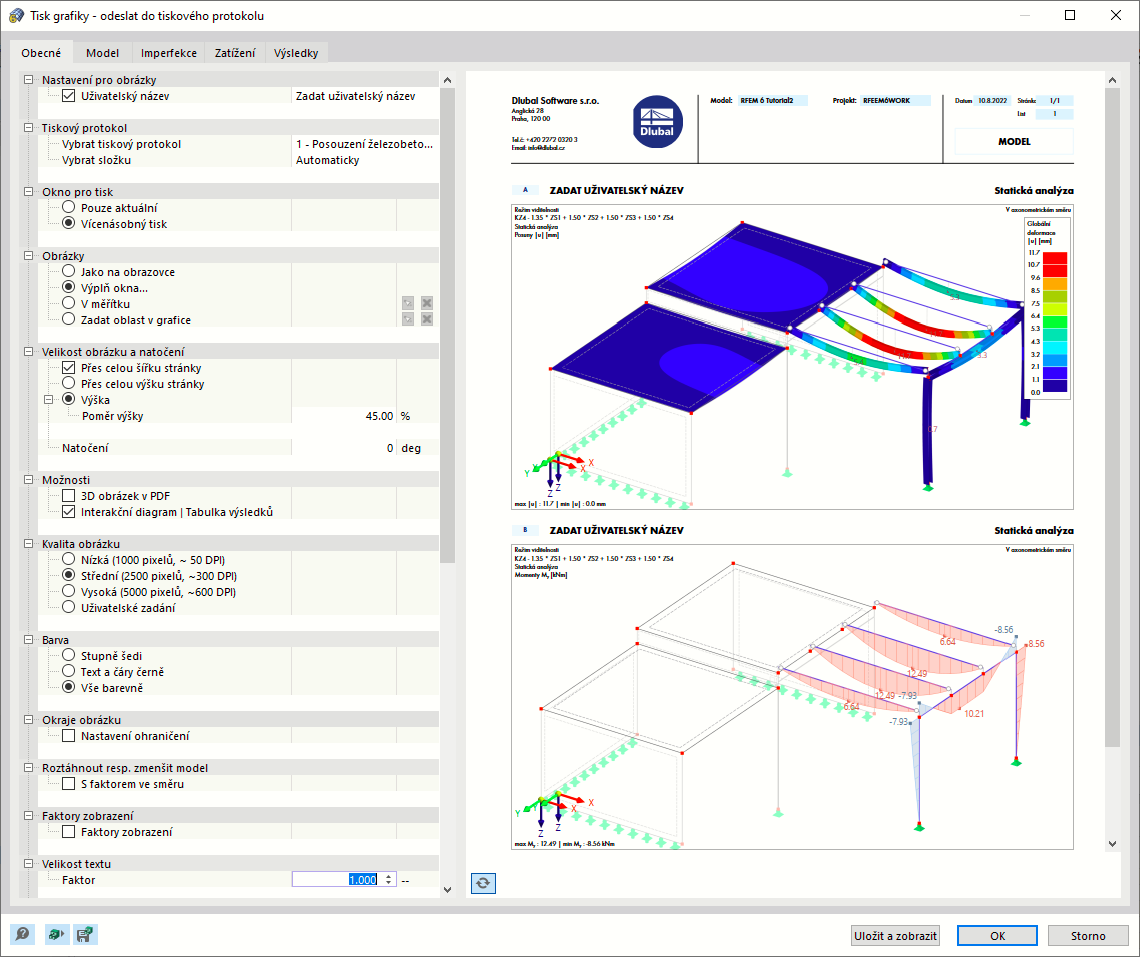Select Nízká (1000 pixelů) quality
The height and width of the screenshot is (957, 1140).
tap(68, 559)
